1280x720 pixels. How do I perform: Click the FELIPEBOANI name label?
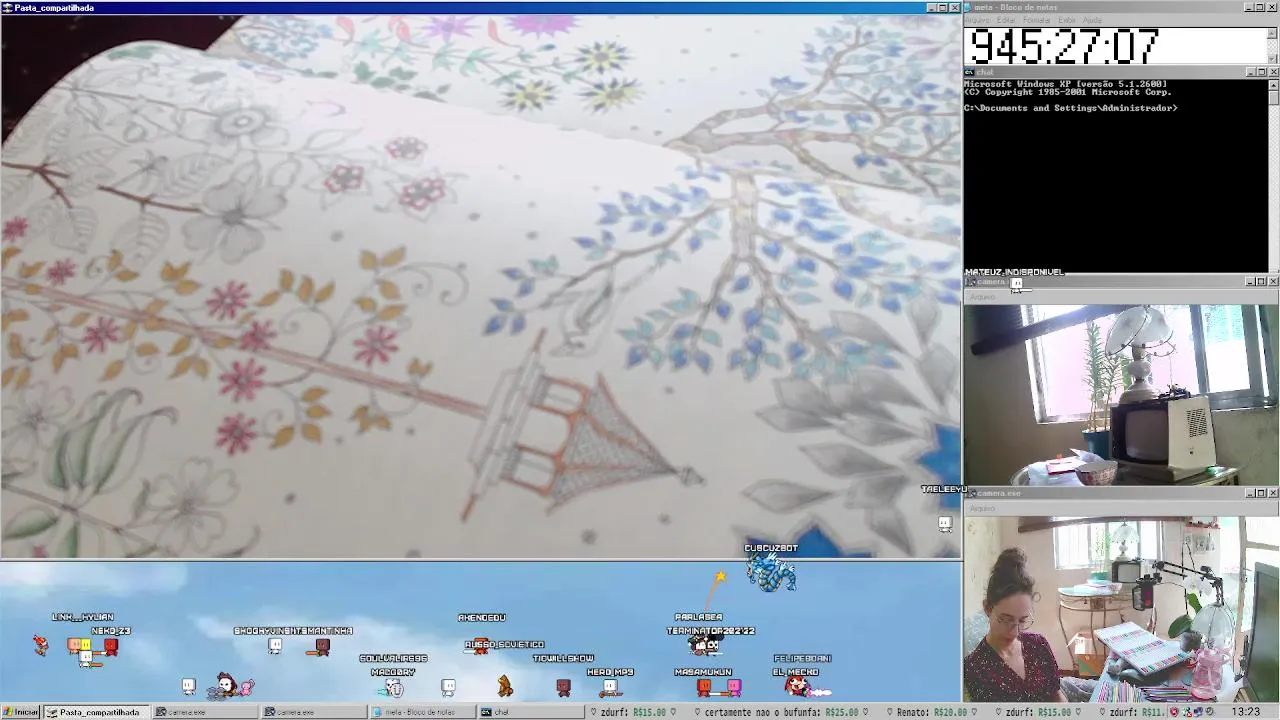coord(802,658)
